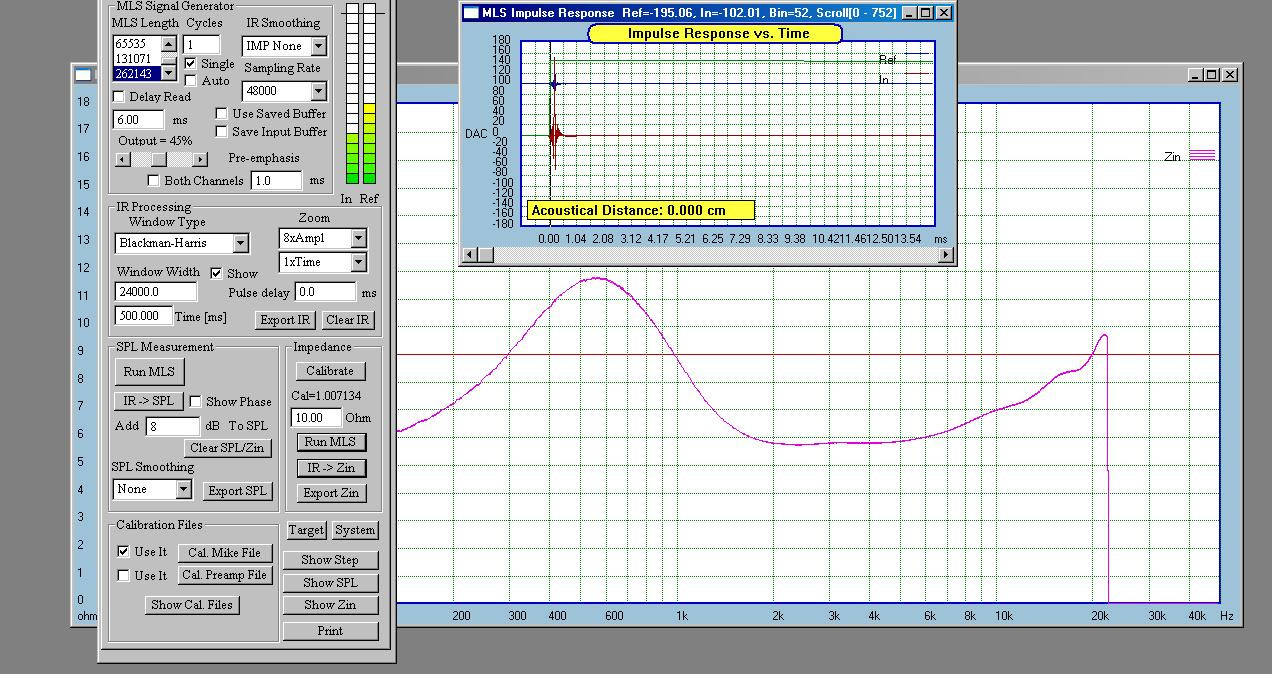Minimize the impedance graph window
Image resolution: width=1272 pixels, height=674 pixels.
pyautogui.click(x=1196, y=75)
